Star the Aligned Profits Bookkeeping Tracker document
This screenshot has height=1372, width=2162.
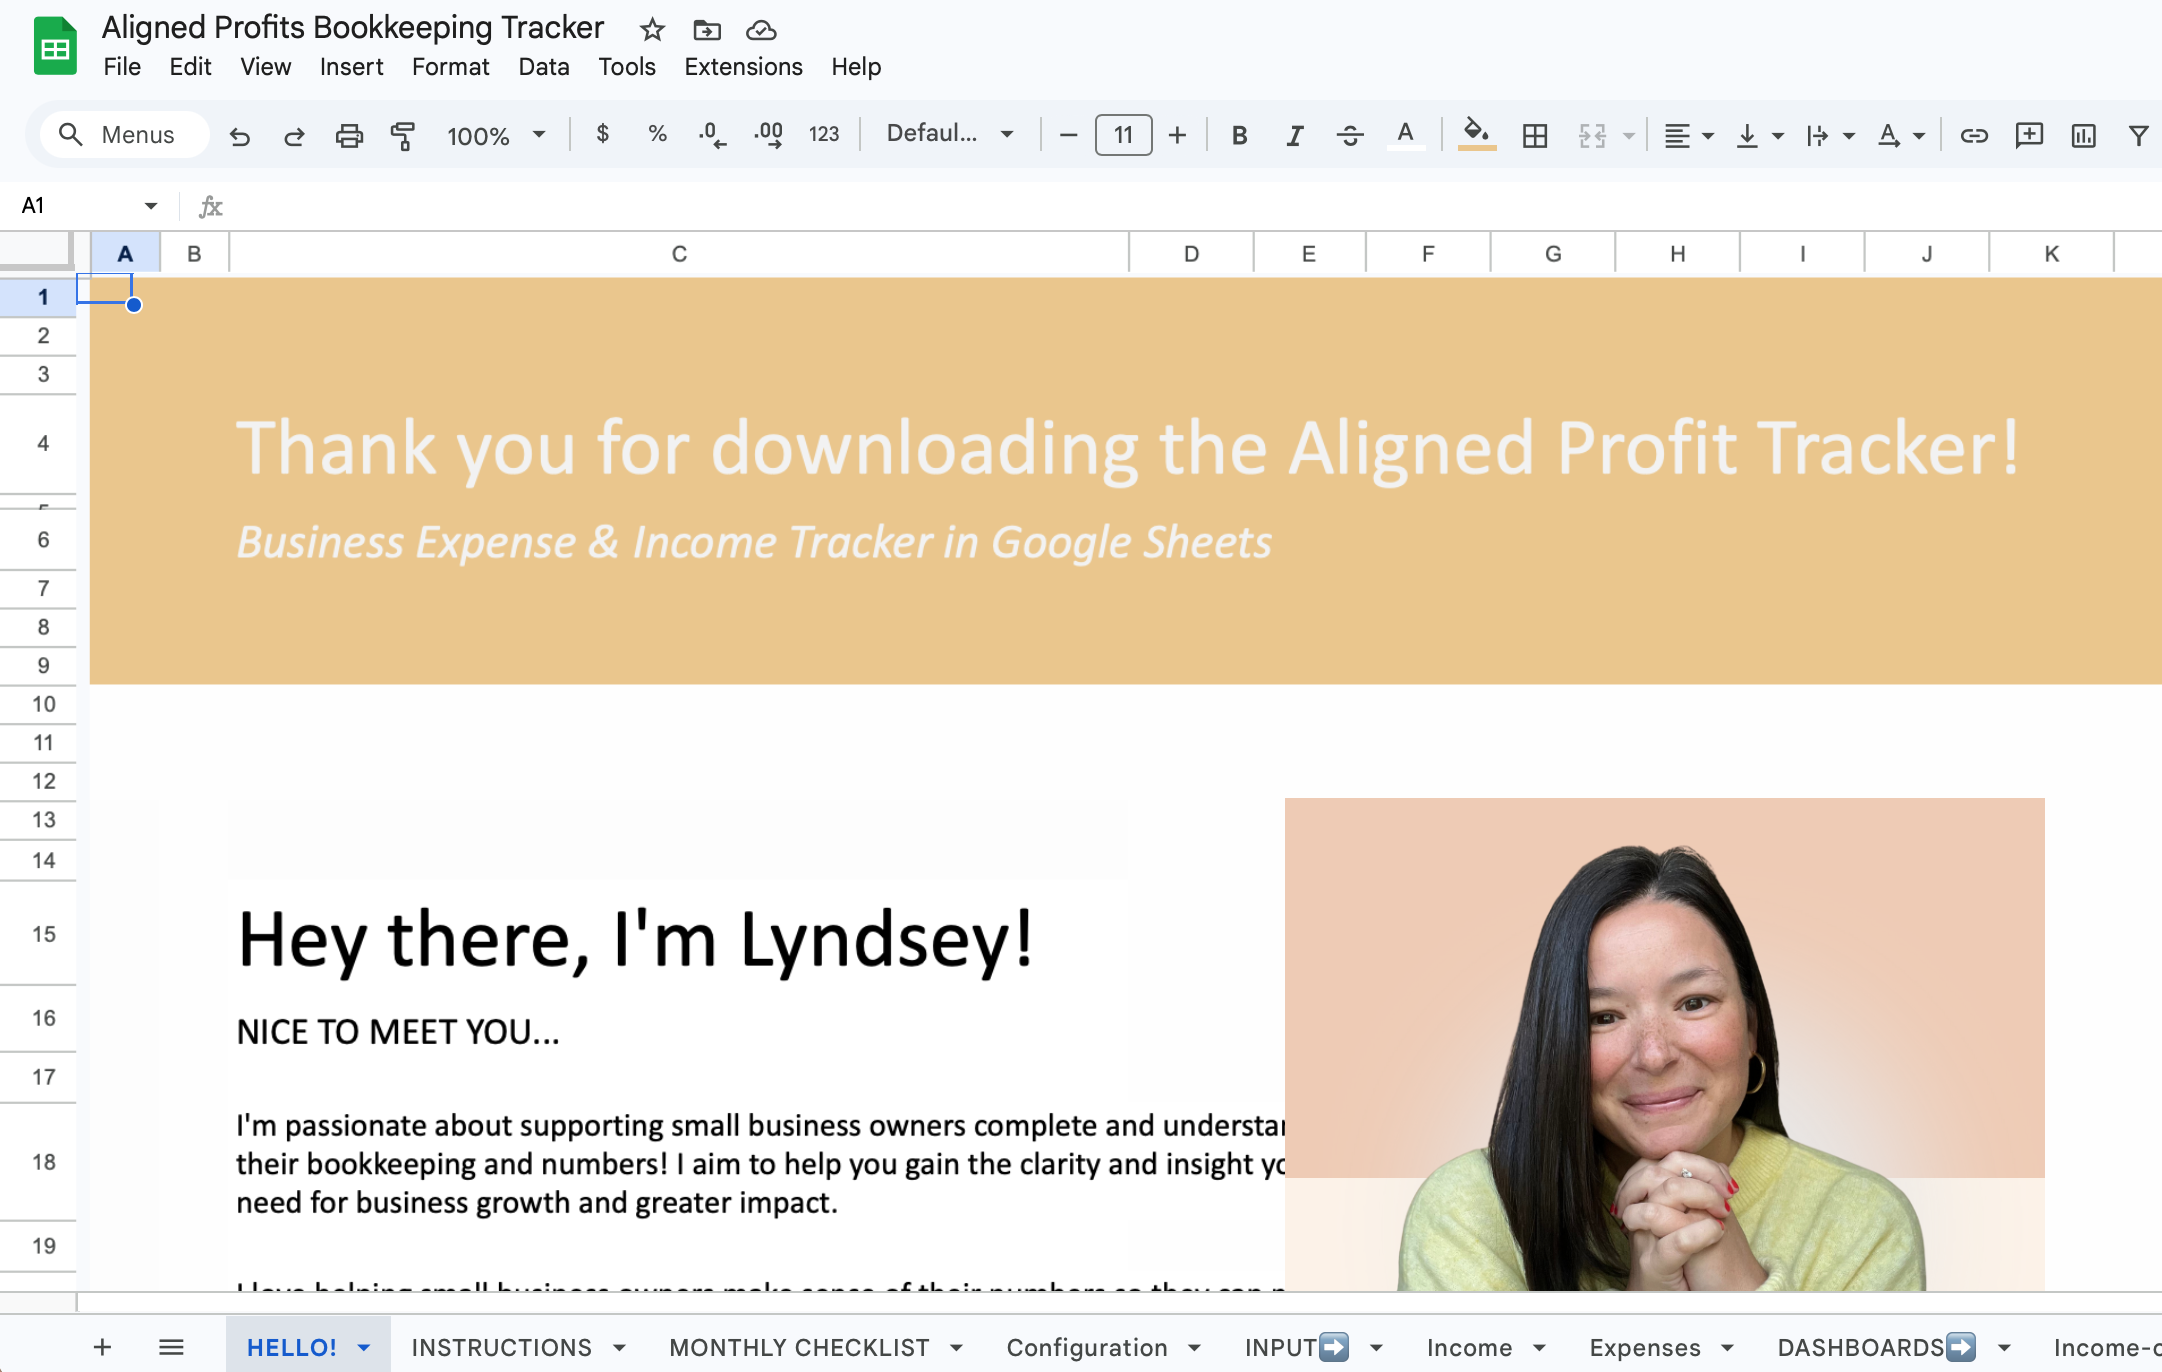pyautogui.click(x=652, y=30)
